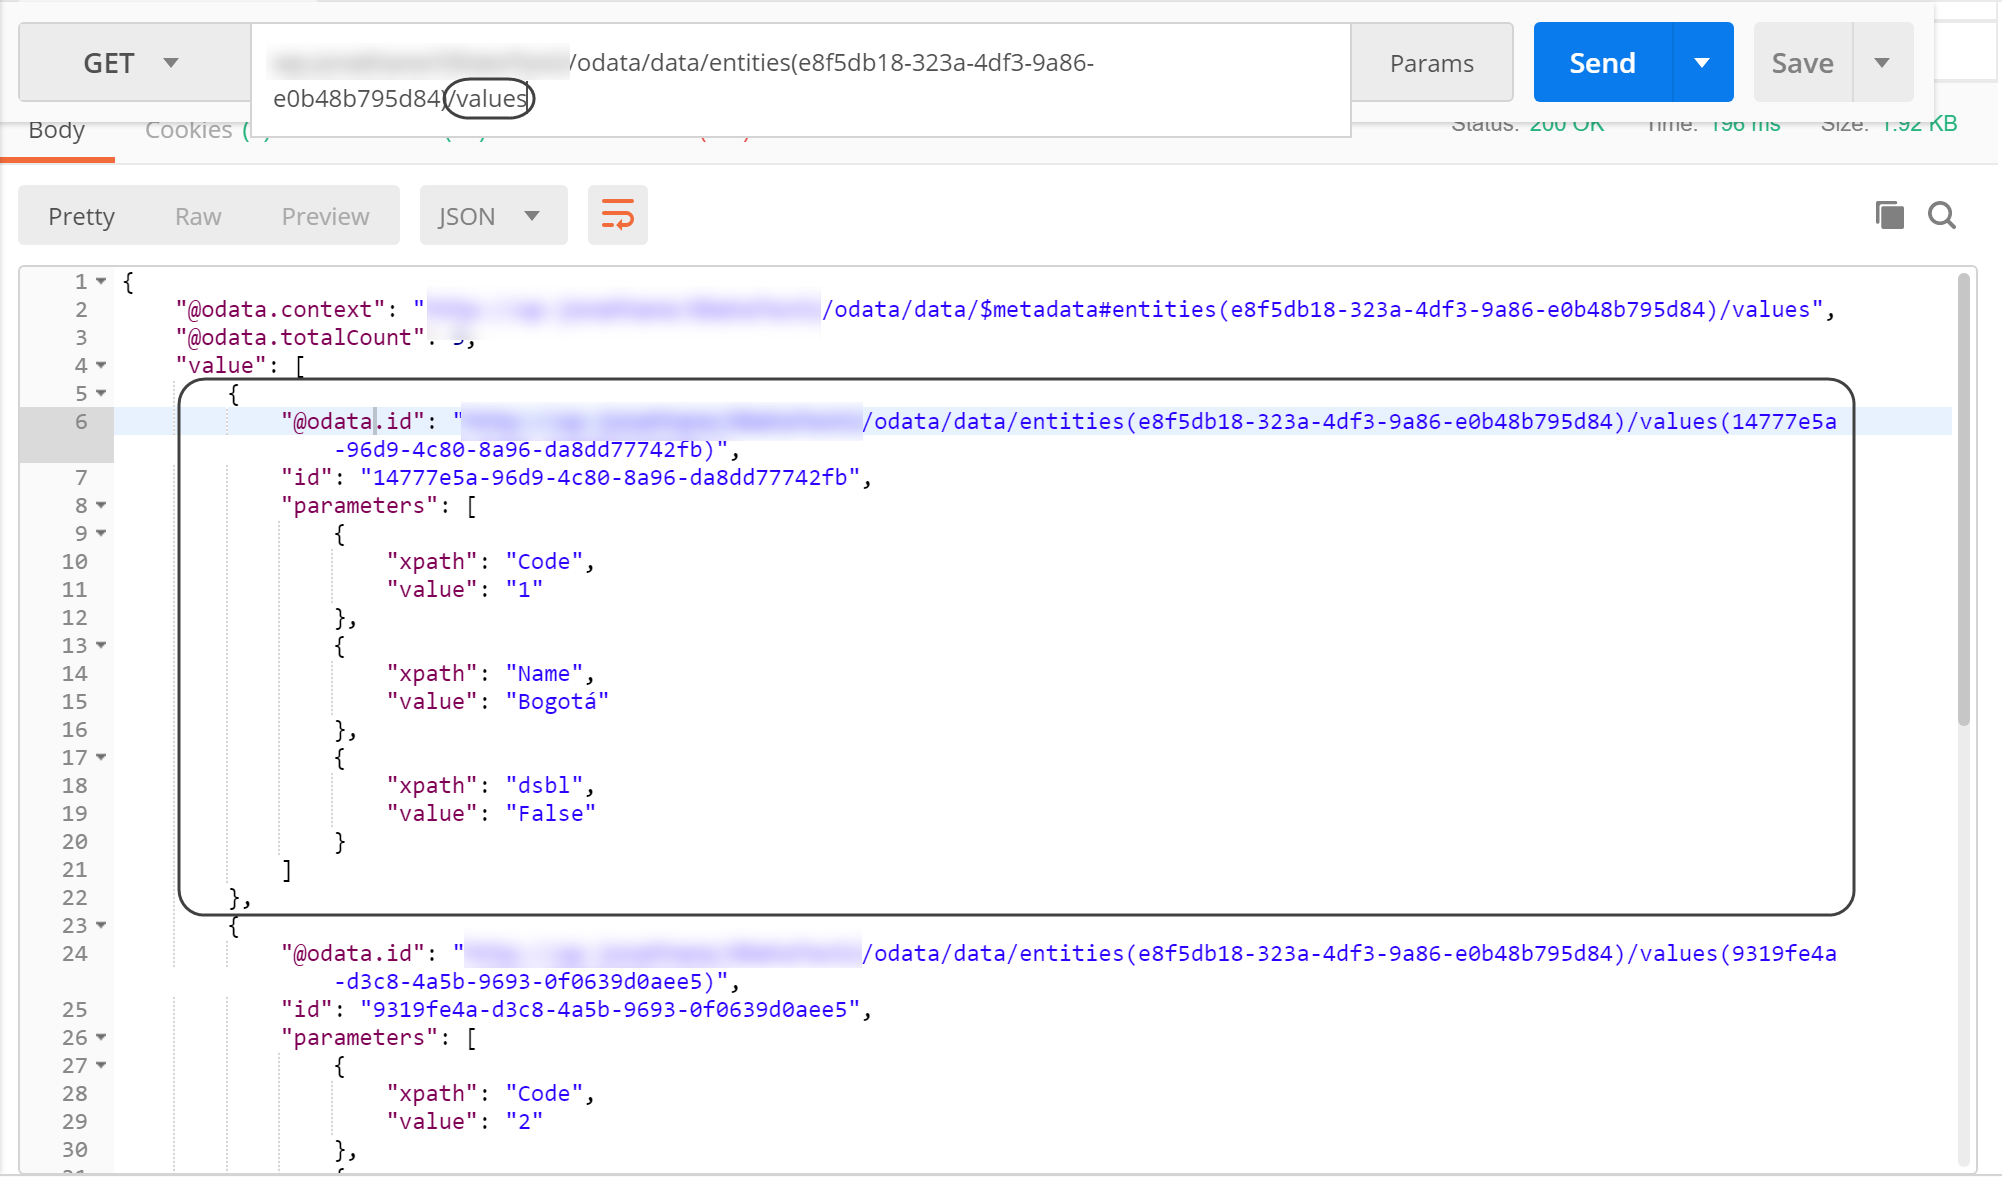Toggle the line wrap icon
The width and height of the screenshot is (2002, 1177).
click(617, 215)
